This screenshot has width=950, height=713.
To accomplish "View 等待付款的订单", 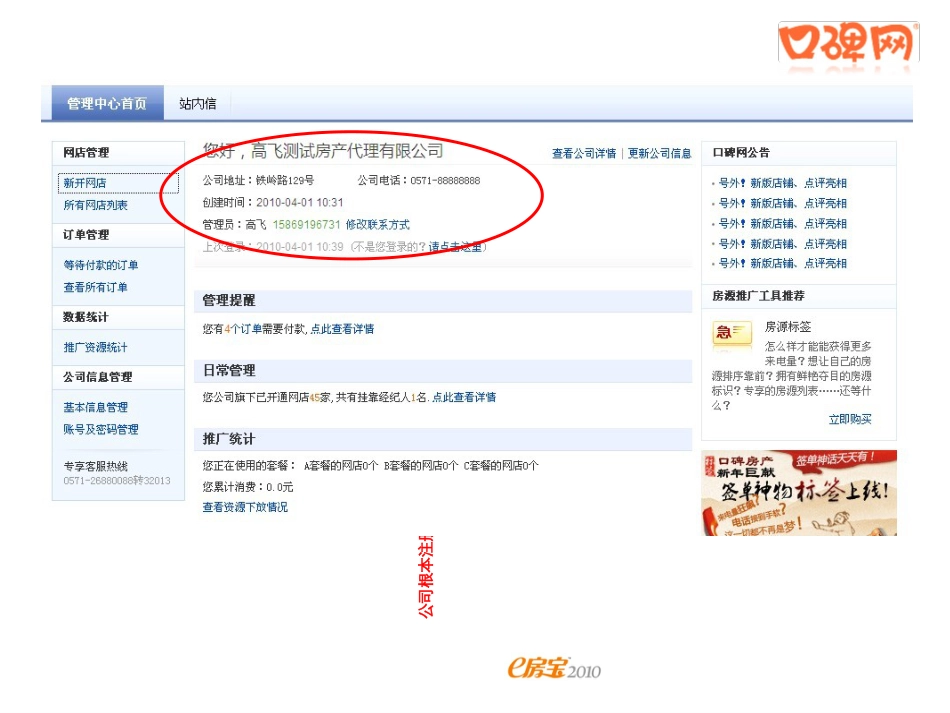I will coord(101,265).
